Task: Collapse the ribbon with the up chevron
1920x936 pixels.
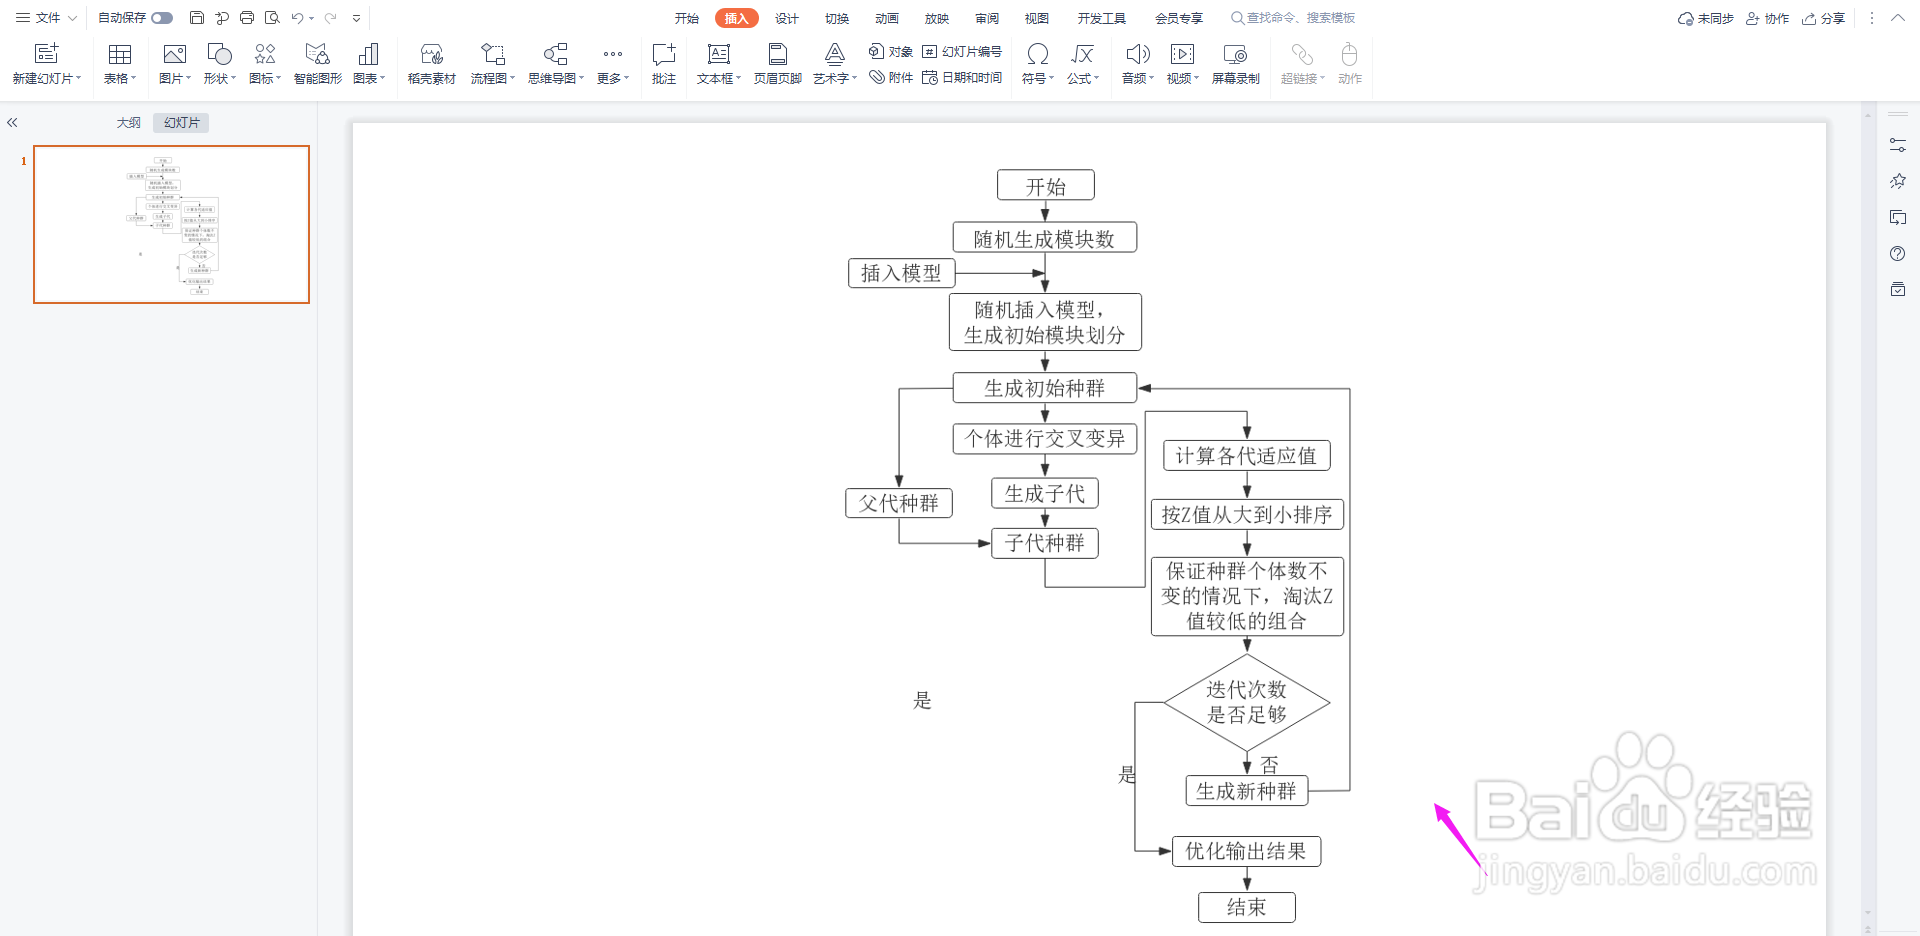Action: click(1897, 18)
